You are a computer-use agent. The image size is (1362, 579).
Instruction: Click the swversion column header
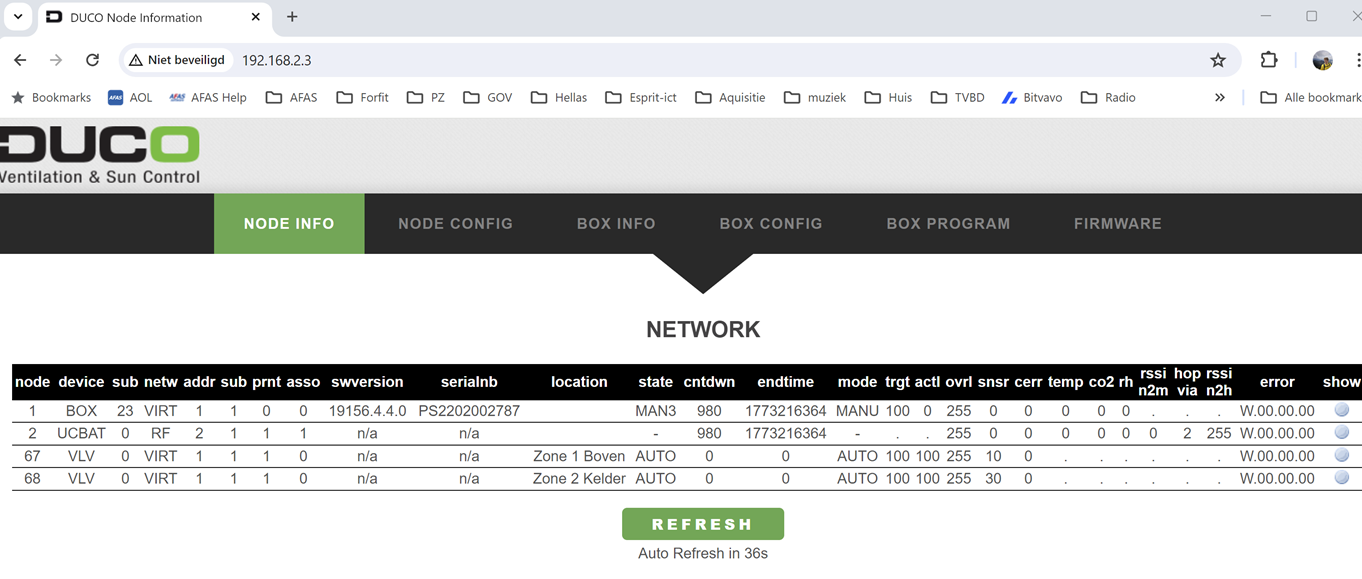[367, 382]
